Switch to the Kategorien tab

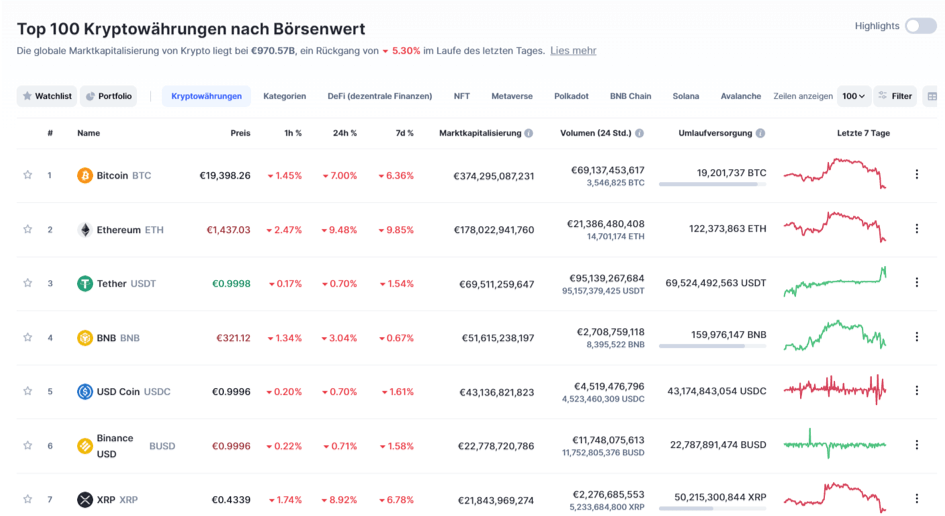(x=284, y=96)
